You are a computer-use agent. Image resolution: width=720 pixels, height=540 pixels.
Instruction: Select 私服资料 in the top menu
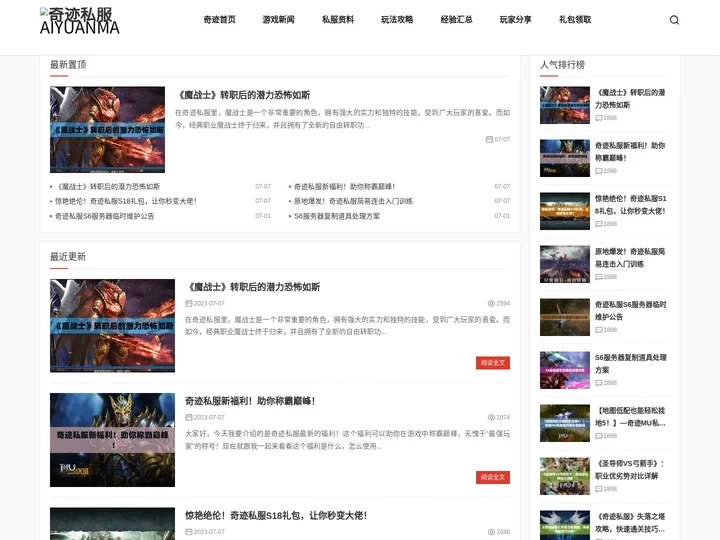(x=338, y=20)
